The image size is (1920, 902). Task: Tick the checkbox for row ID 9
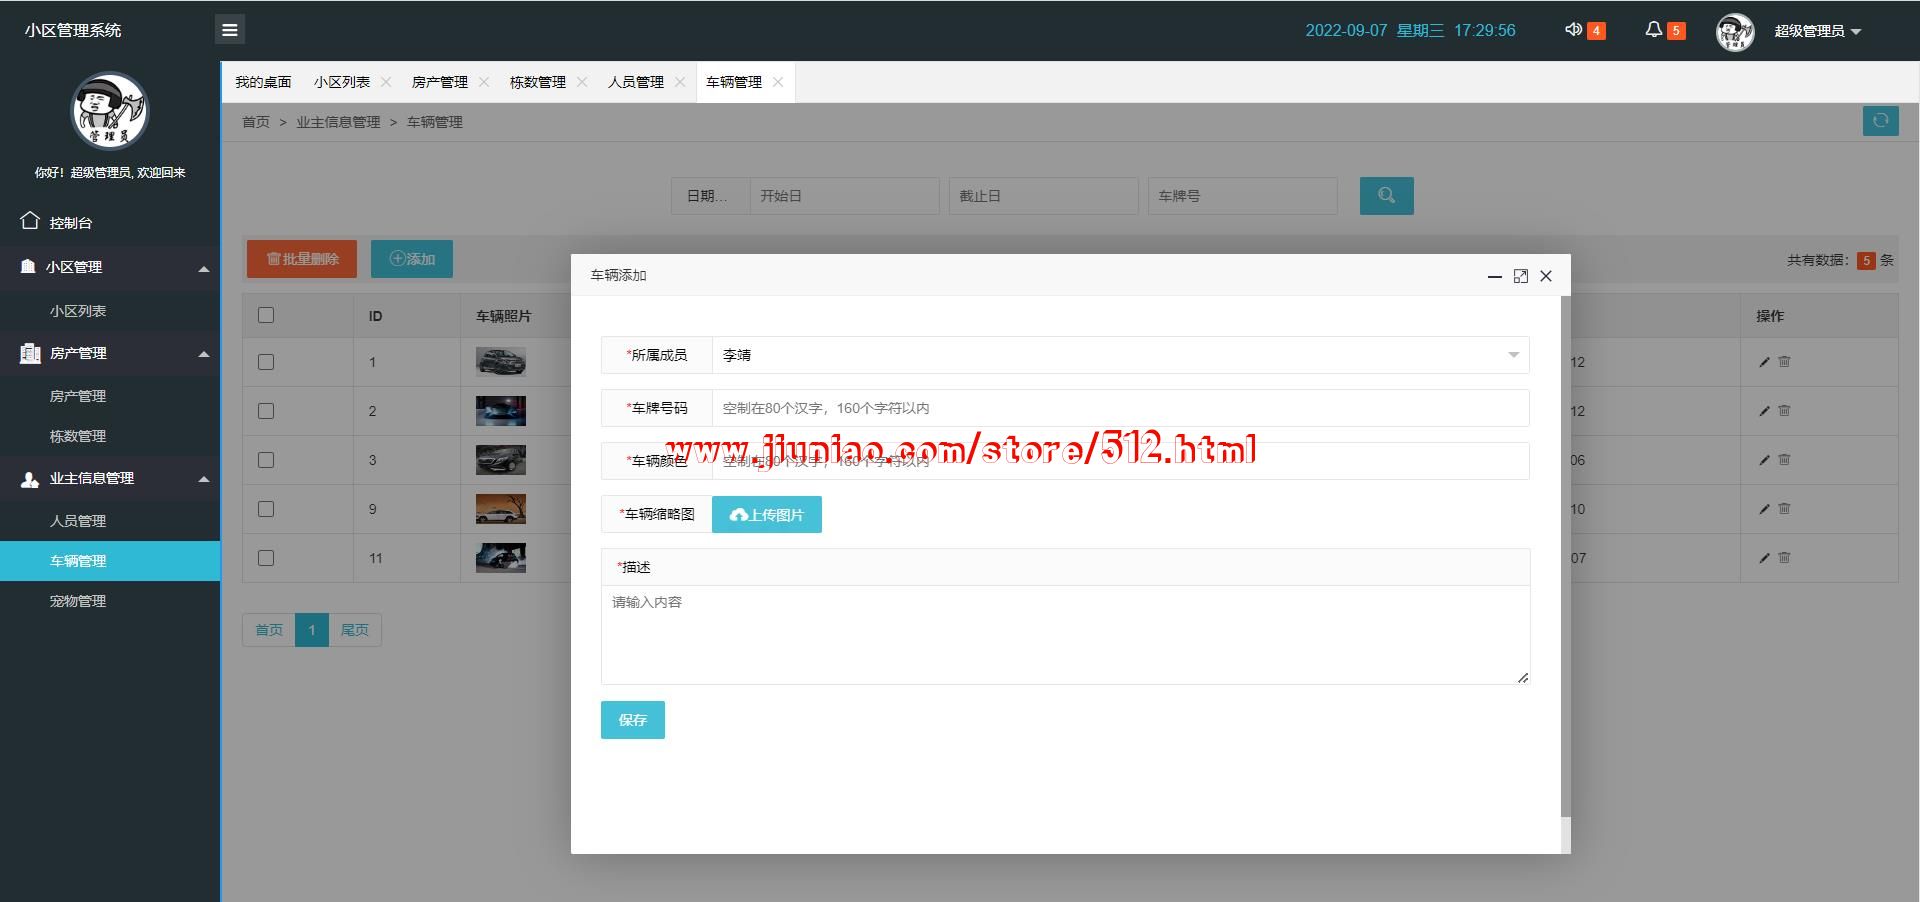click(266, 509)
